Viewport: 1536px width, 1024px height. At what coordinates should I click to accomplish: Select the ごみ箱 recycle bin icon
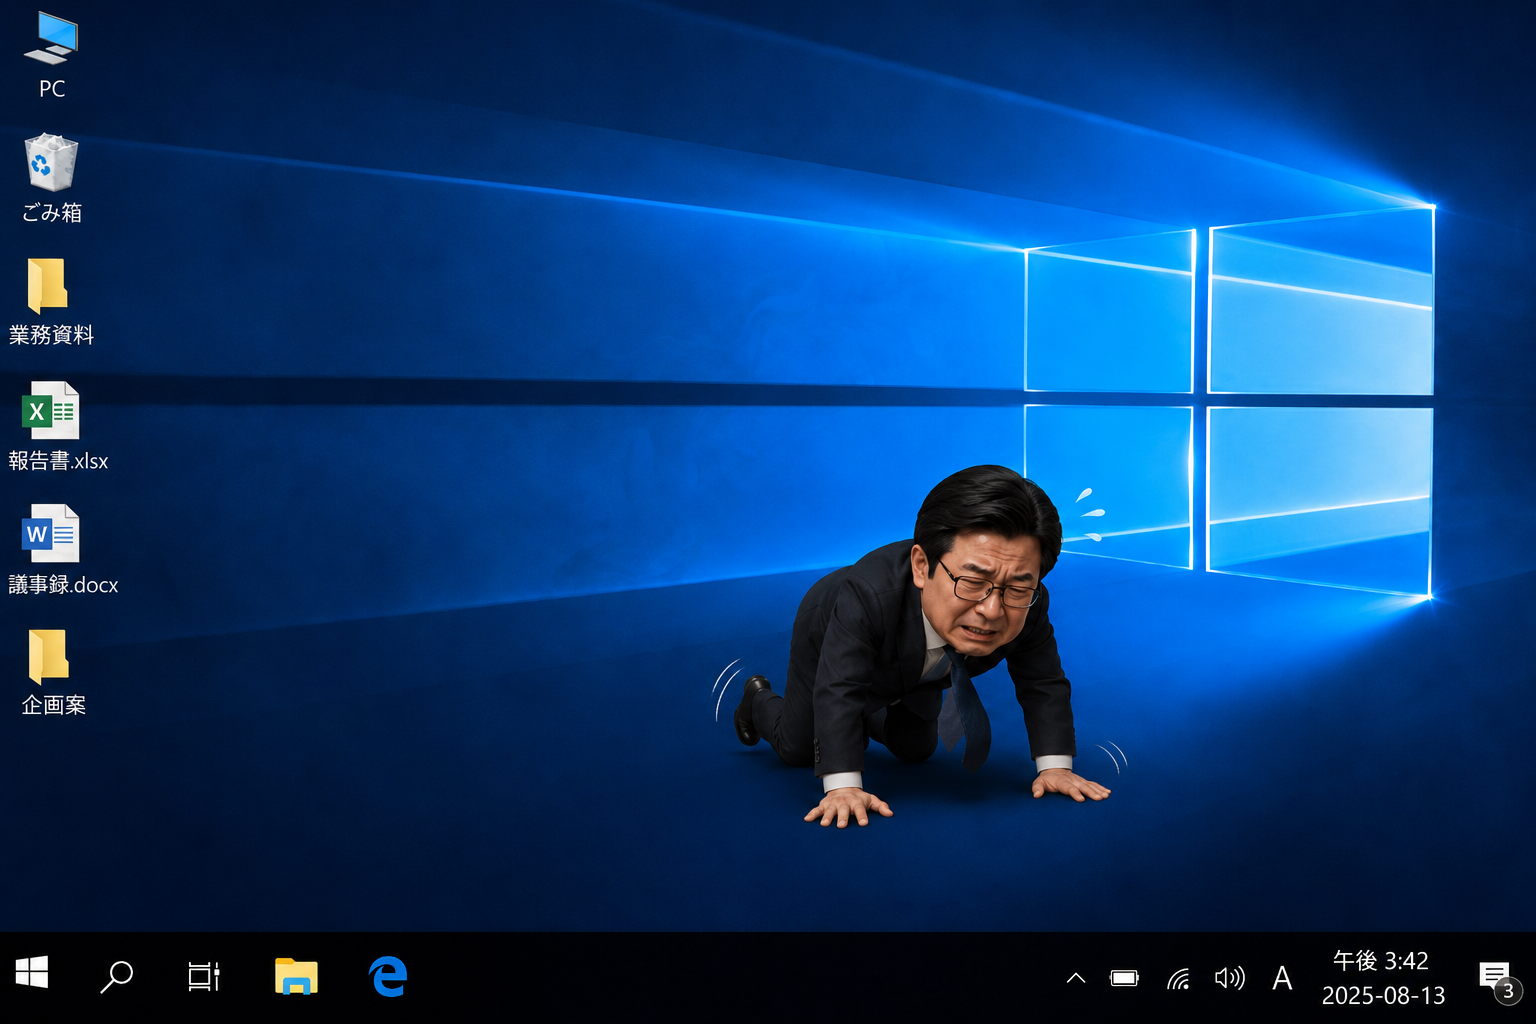coord(51,162)
